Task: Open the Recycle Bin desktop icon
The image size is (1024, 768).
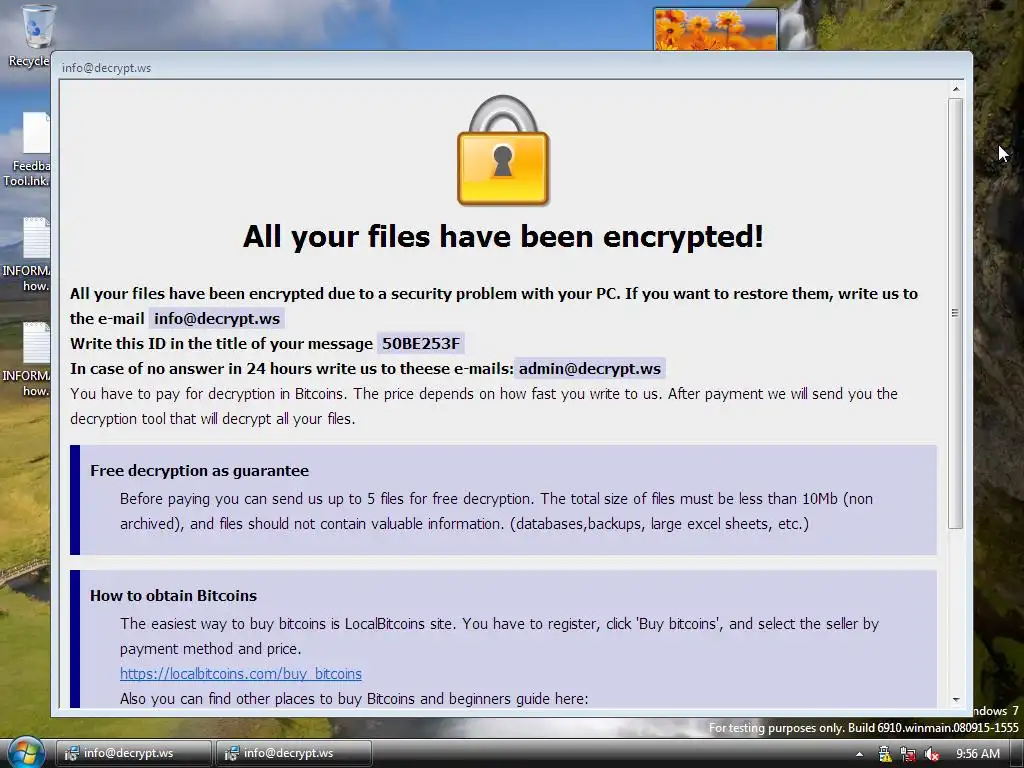Action: point(36,27)
